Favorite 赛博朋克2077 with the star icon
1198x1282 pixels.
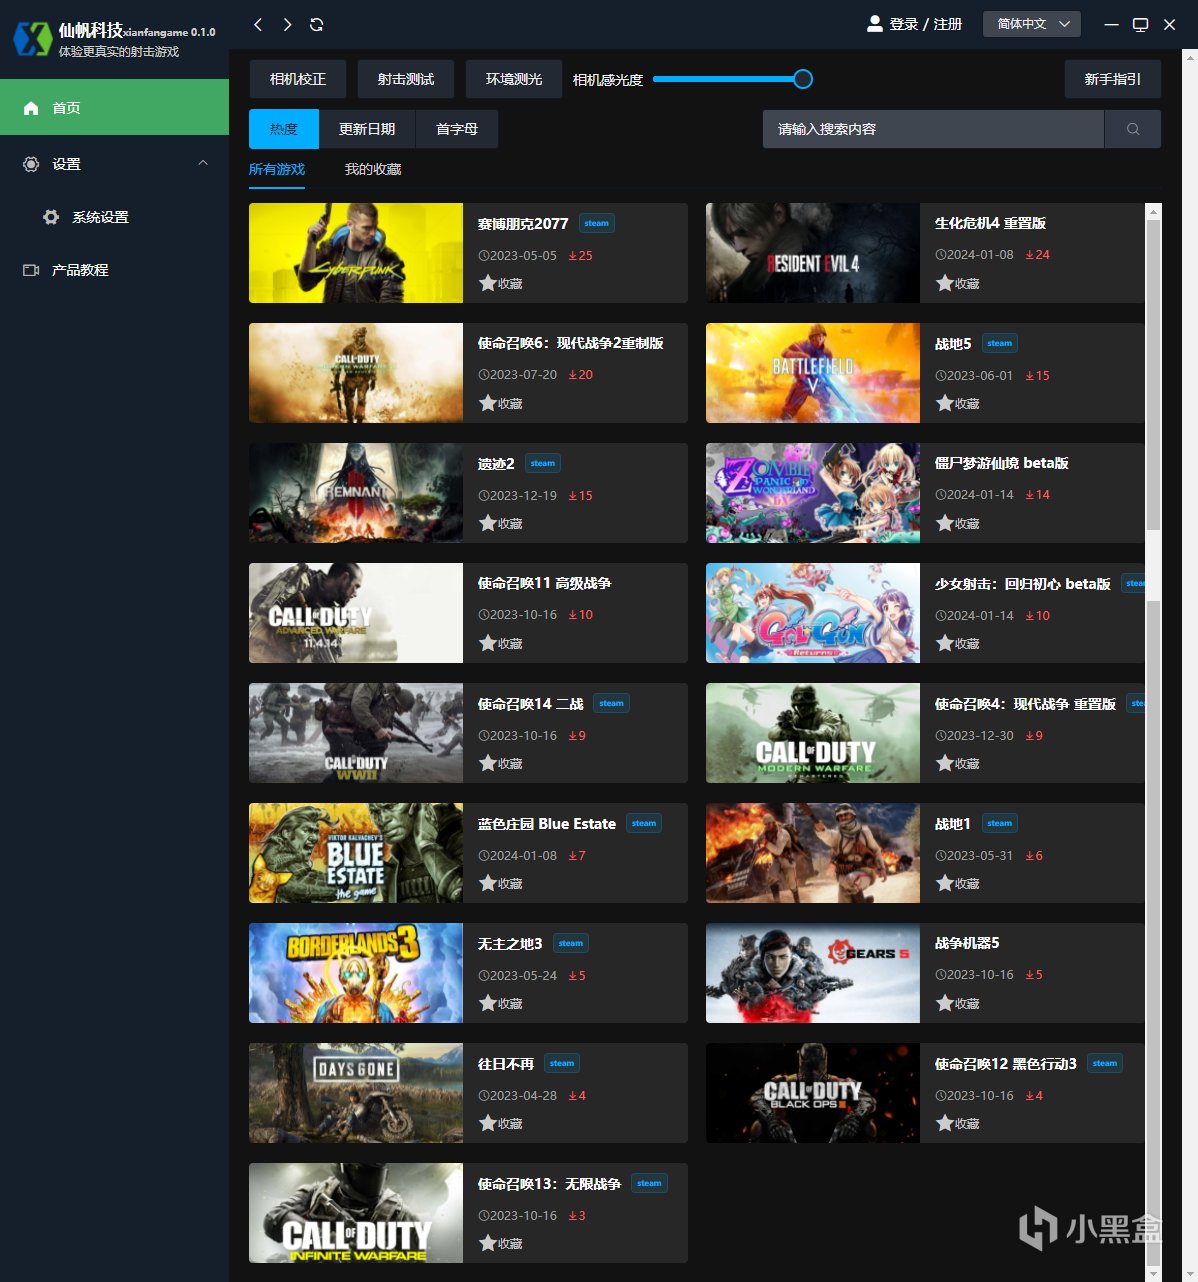click(x=488, y=283)
